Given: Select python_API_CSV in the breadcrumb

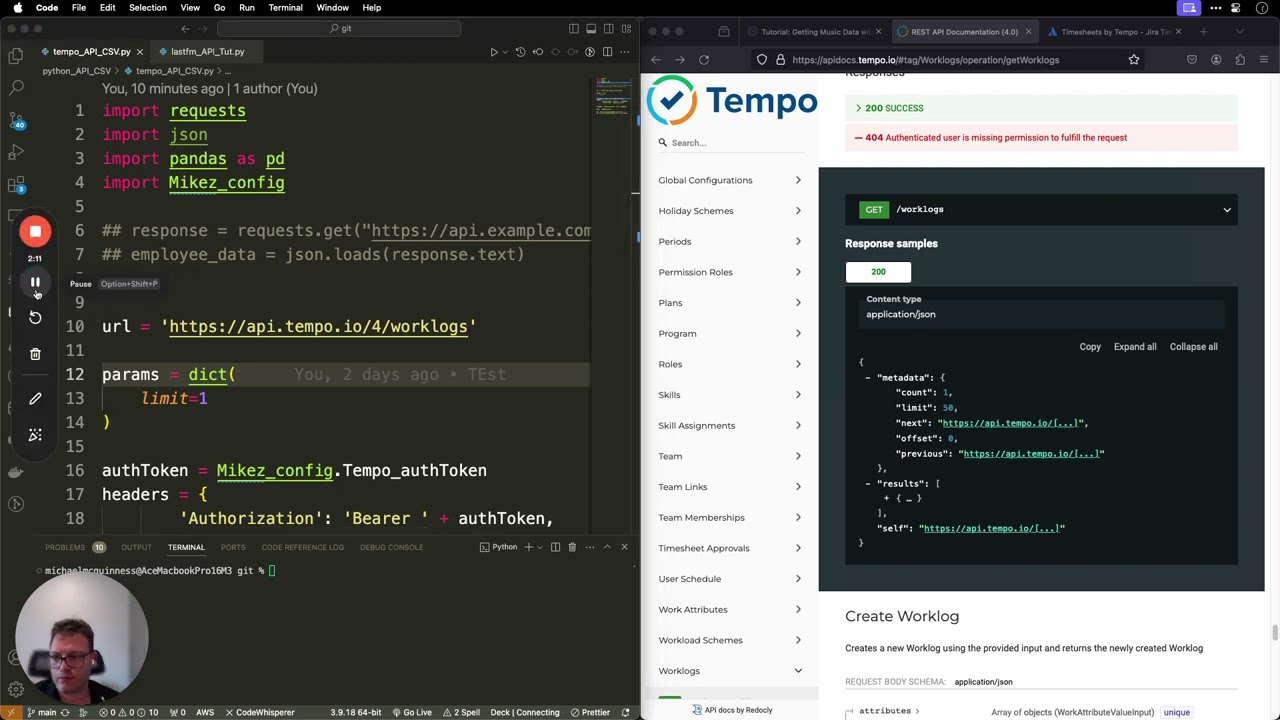Looking at the screenshot, I should point(76,71).
